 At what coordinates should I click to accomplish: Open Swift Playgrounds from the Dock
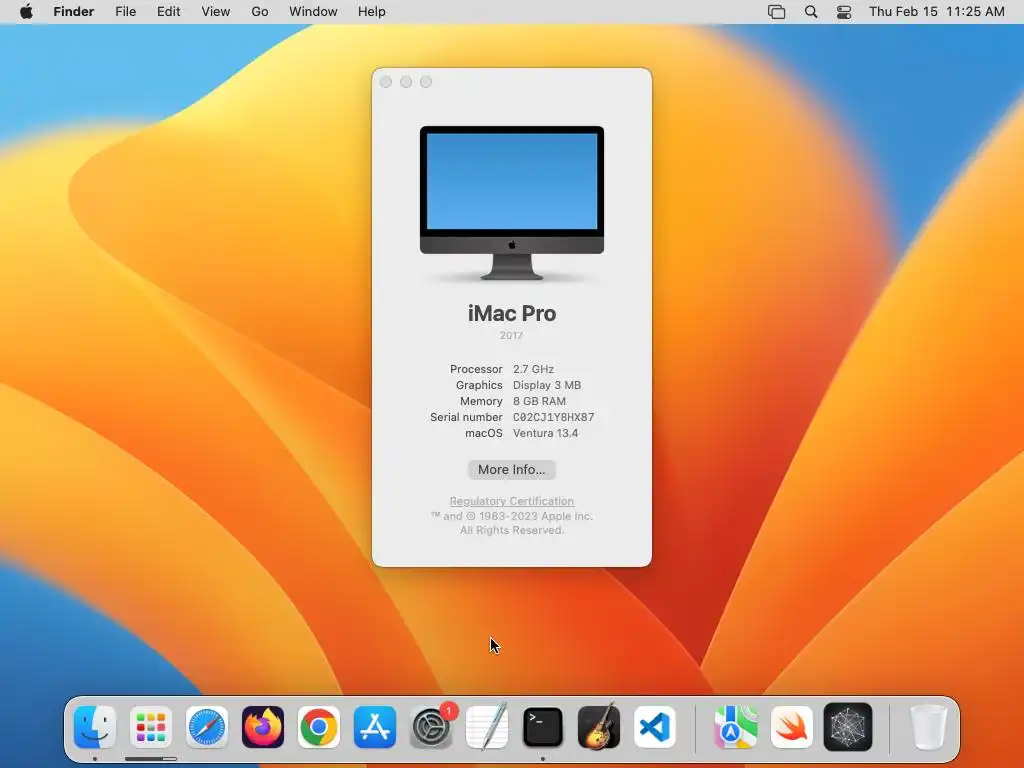(792, 727)
